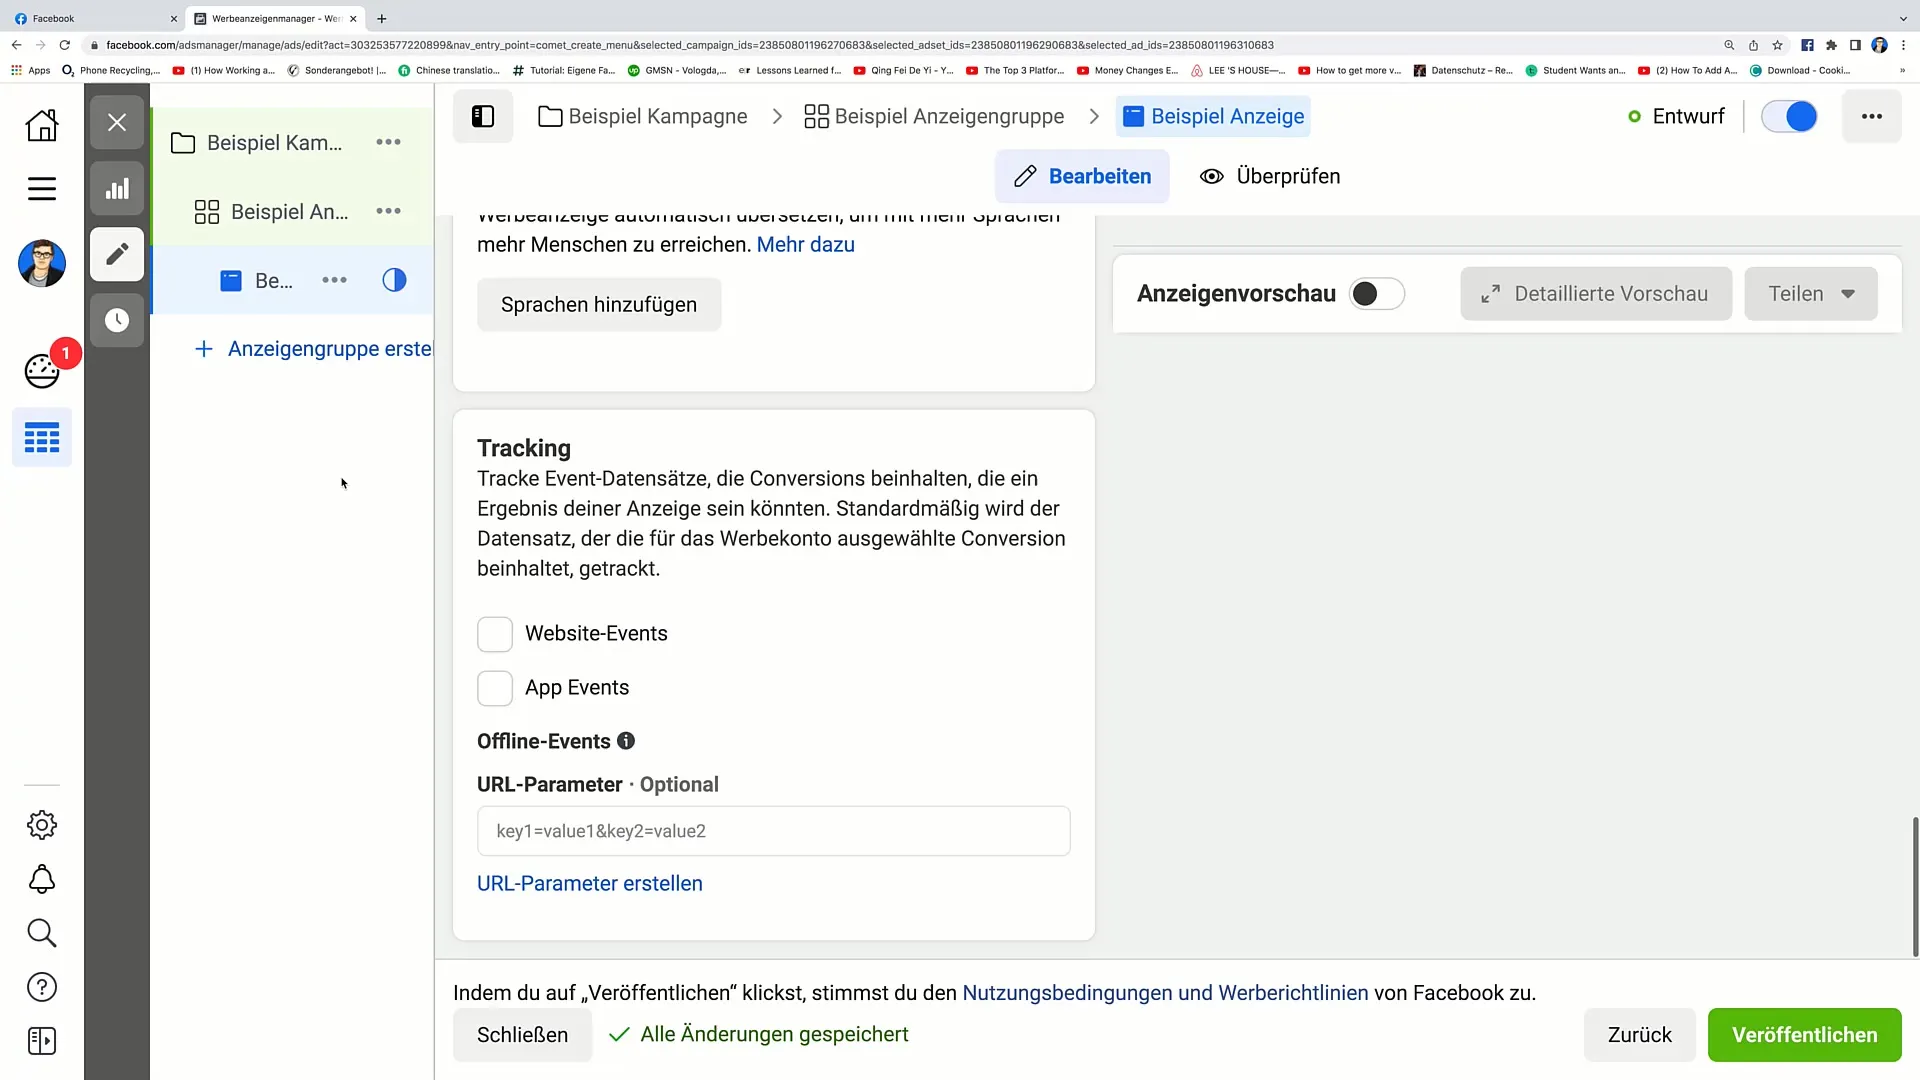
Task: Expand the Teilen dropdown
Action: 1810,294
